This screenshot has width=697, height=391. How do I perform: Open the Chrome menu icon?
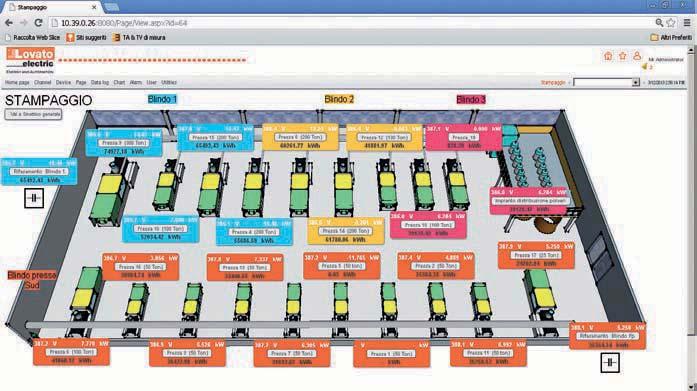pos(687,23)
